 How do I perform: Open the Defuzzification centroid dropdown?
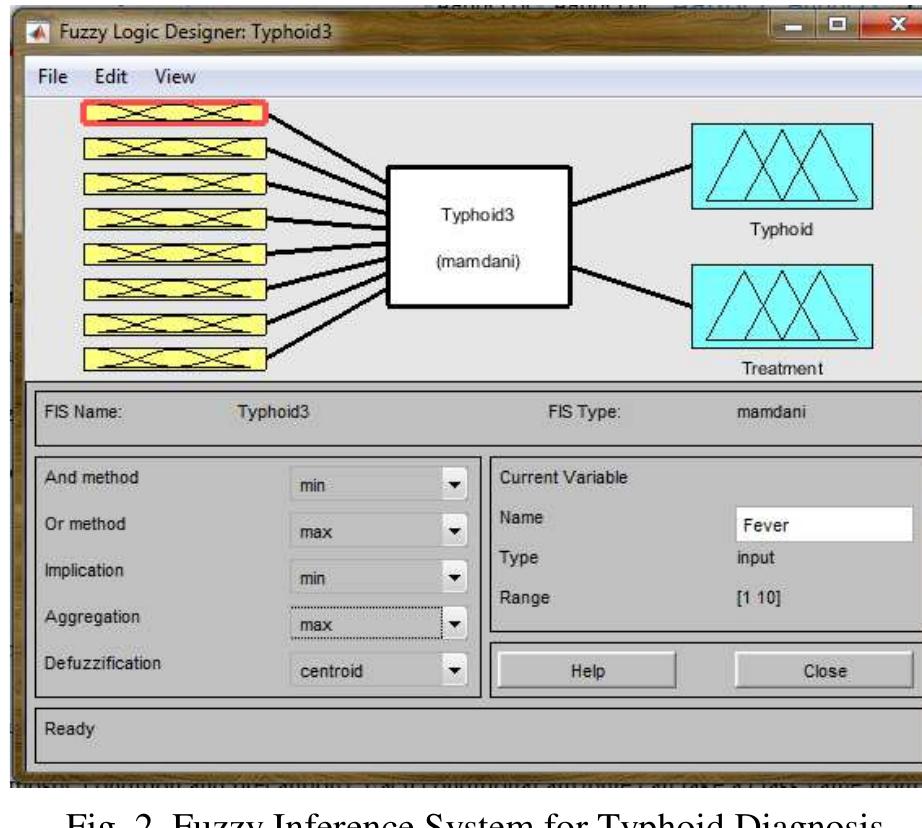(379, 670)
